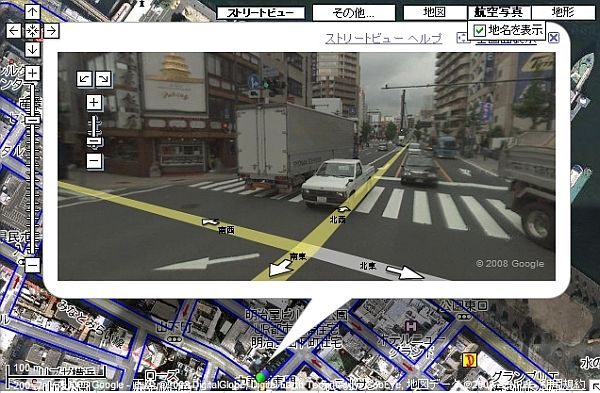Image resolution: width=600 pixels, height=393 pixels.
Task: Zoom in the map with the plus button
Action: (x=33, y=73)
